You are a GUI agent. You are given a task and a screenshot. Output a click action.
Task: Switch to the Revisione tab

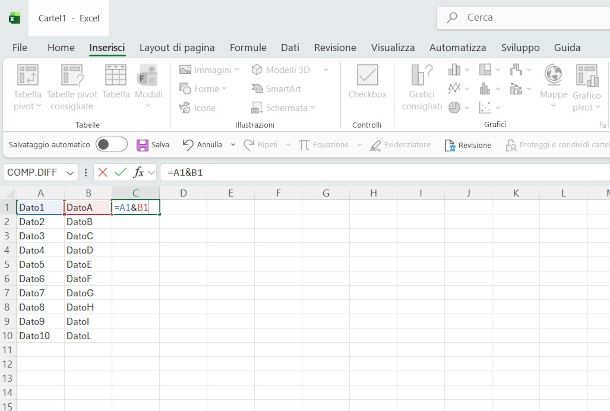click(335, 47)
